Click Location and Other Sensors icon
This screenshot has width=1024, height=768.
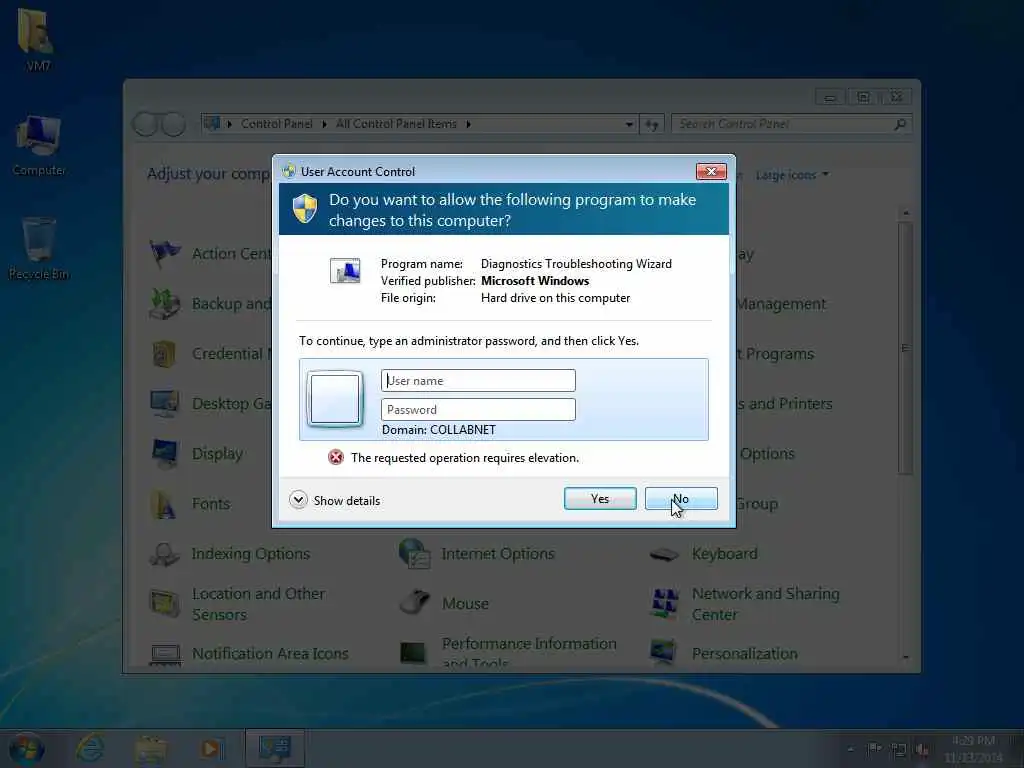(164, 603)
